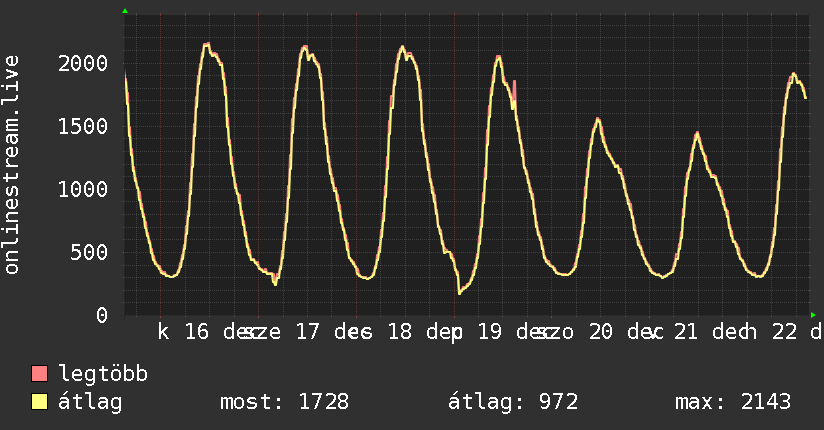Click the onlinestream.live vertical axis title
The height and width of the screenshot is (430, 824).
[x=12, y=165]
